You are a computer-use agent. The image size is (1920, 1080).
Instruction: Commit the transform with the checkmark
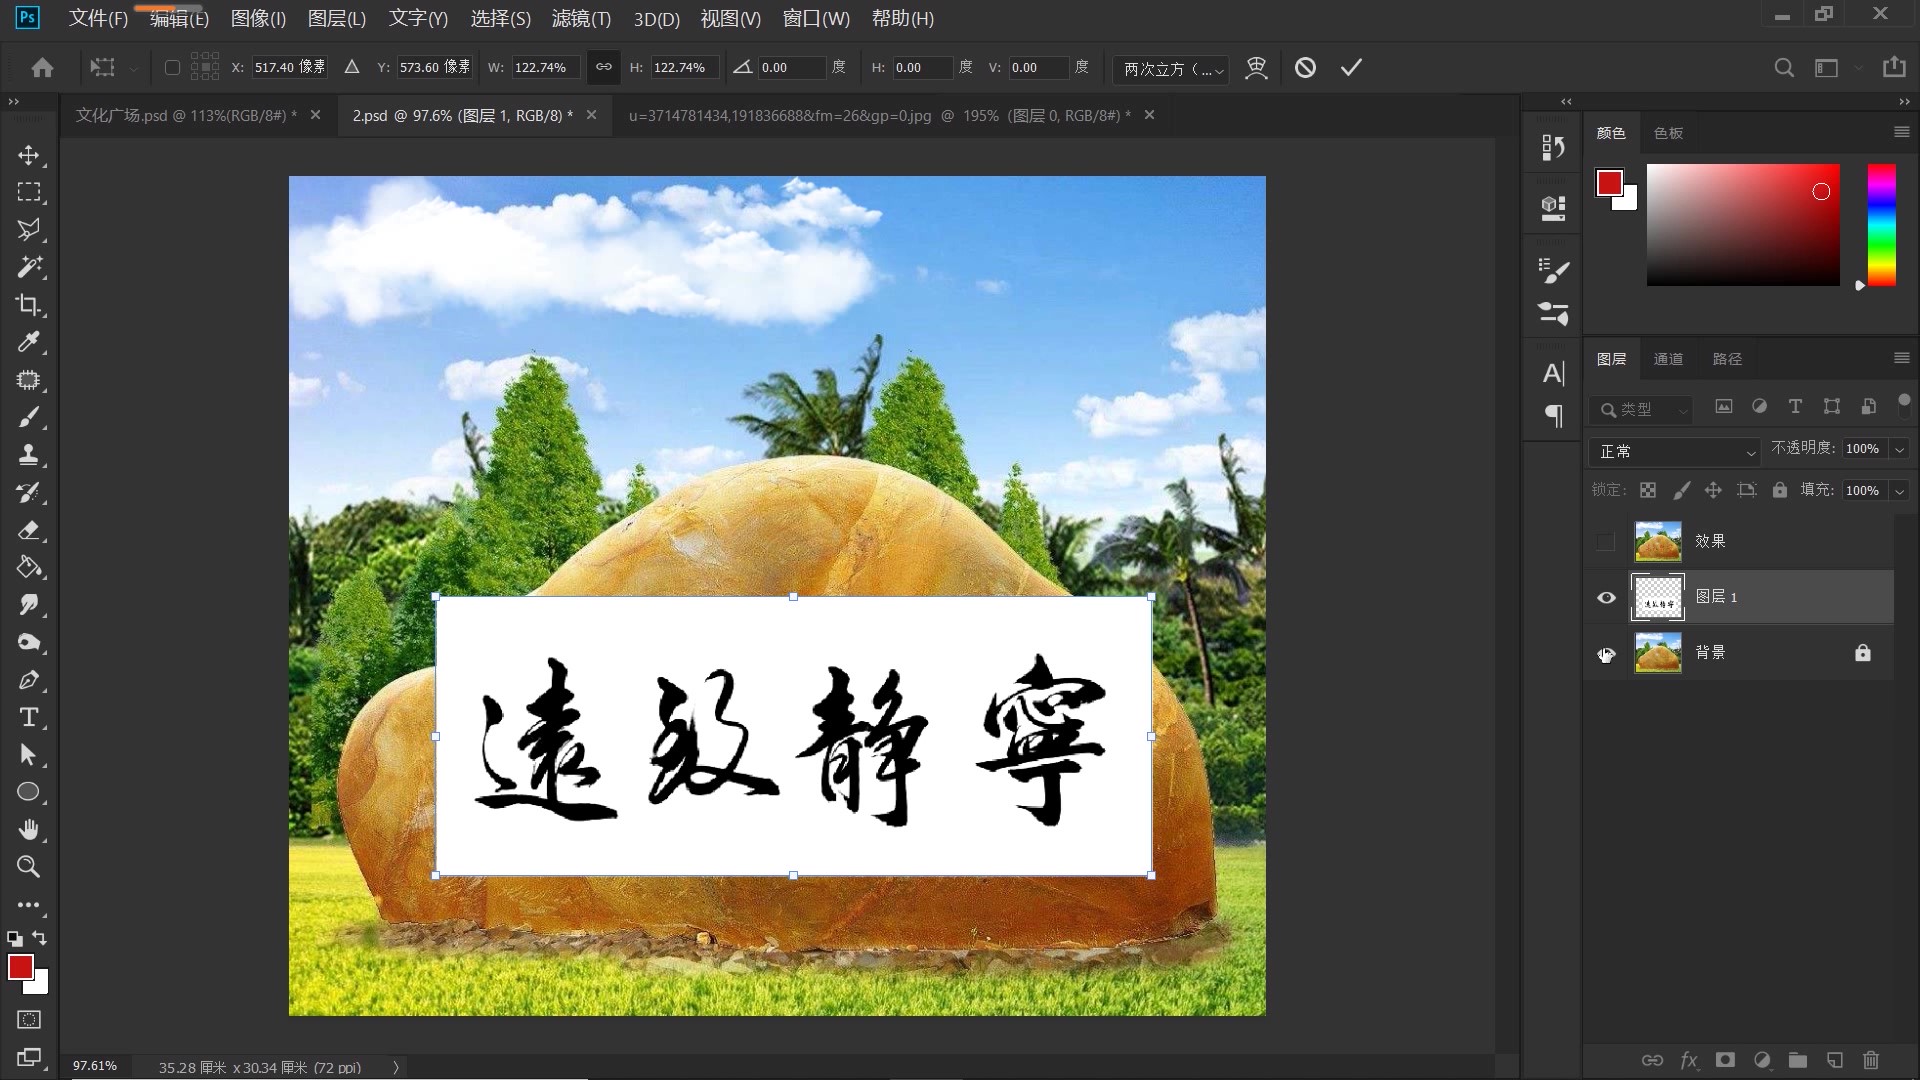point(1351,67)
